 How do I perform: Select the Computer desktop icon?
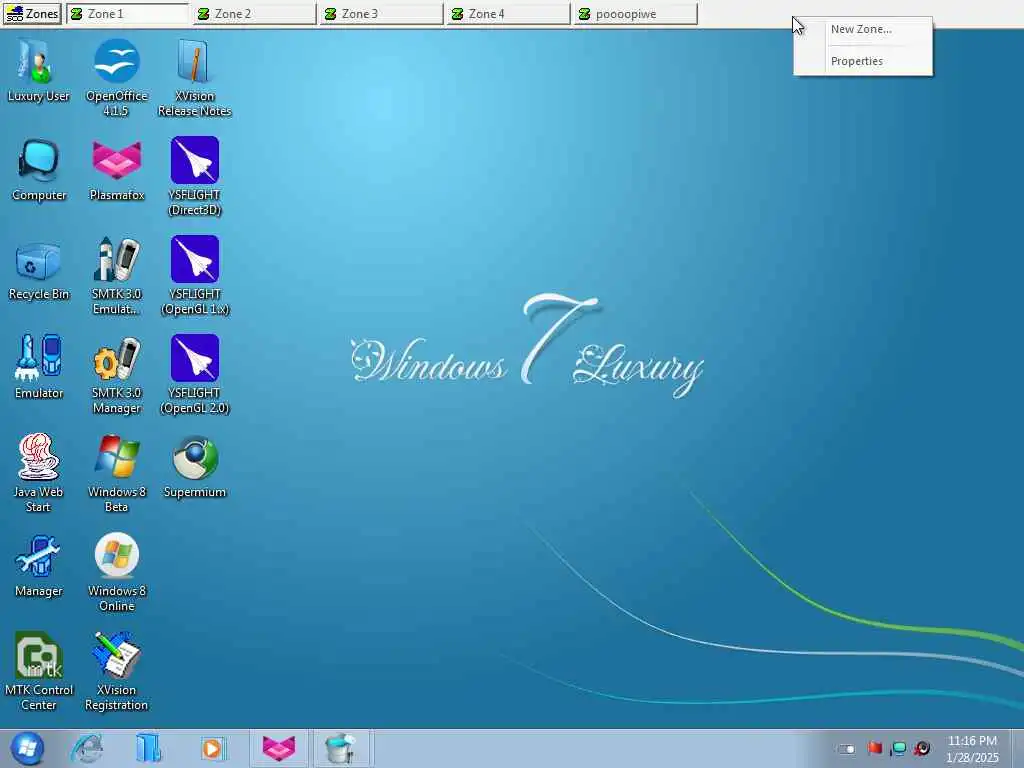point(39,170)
